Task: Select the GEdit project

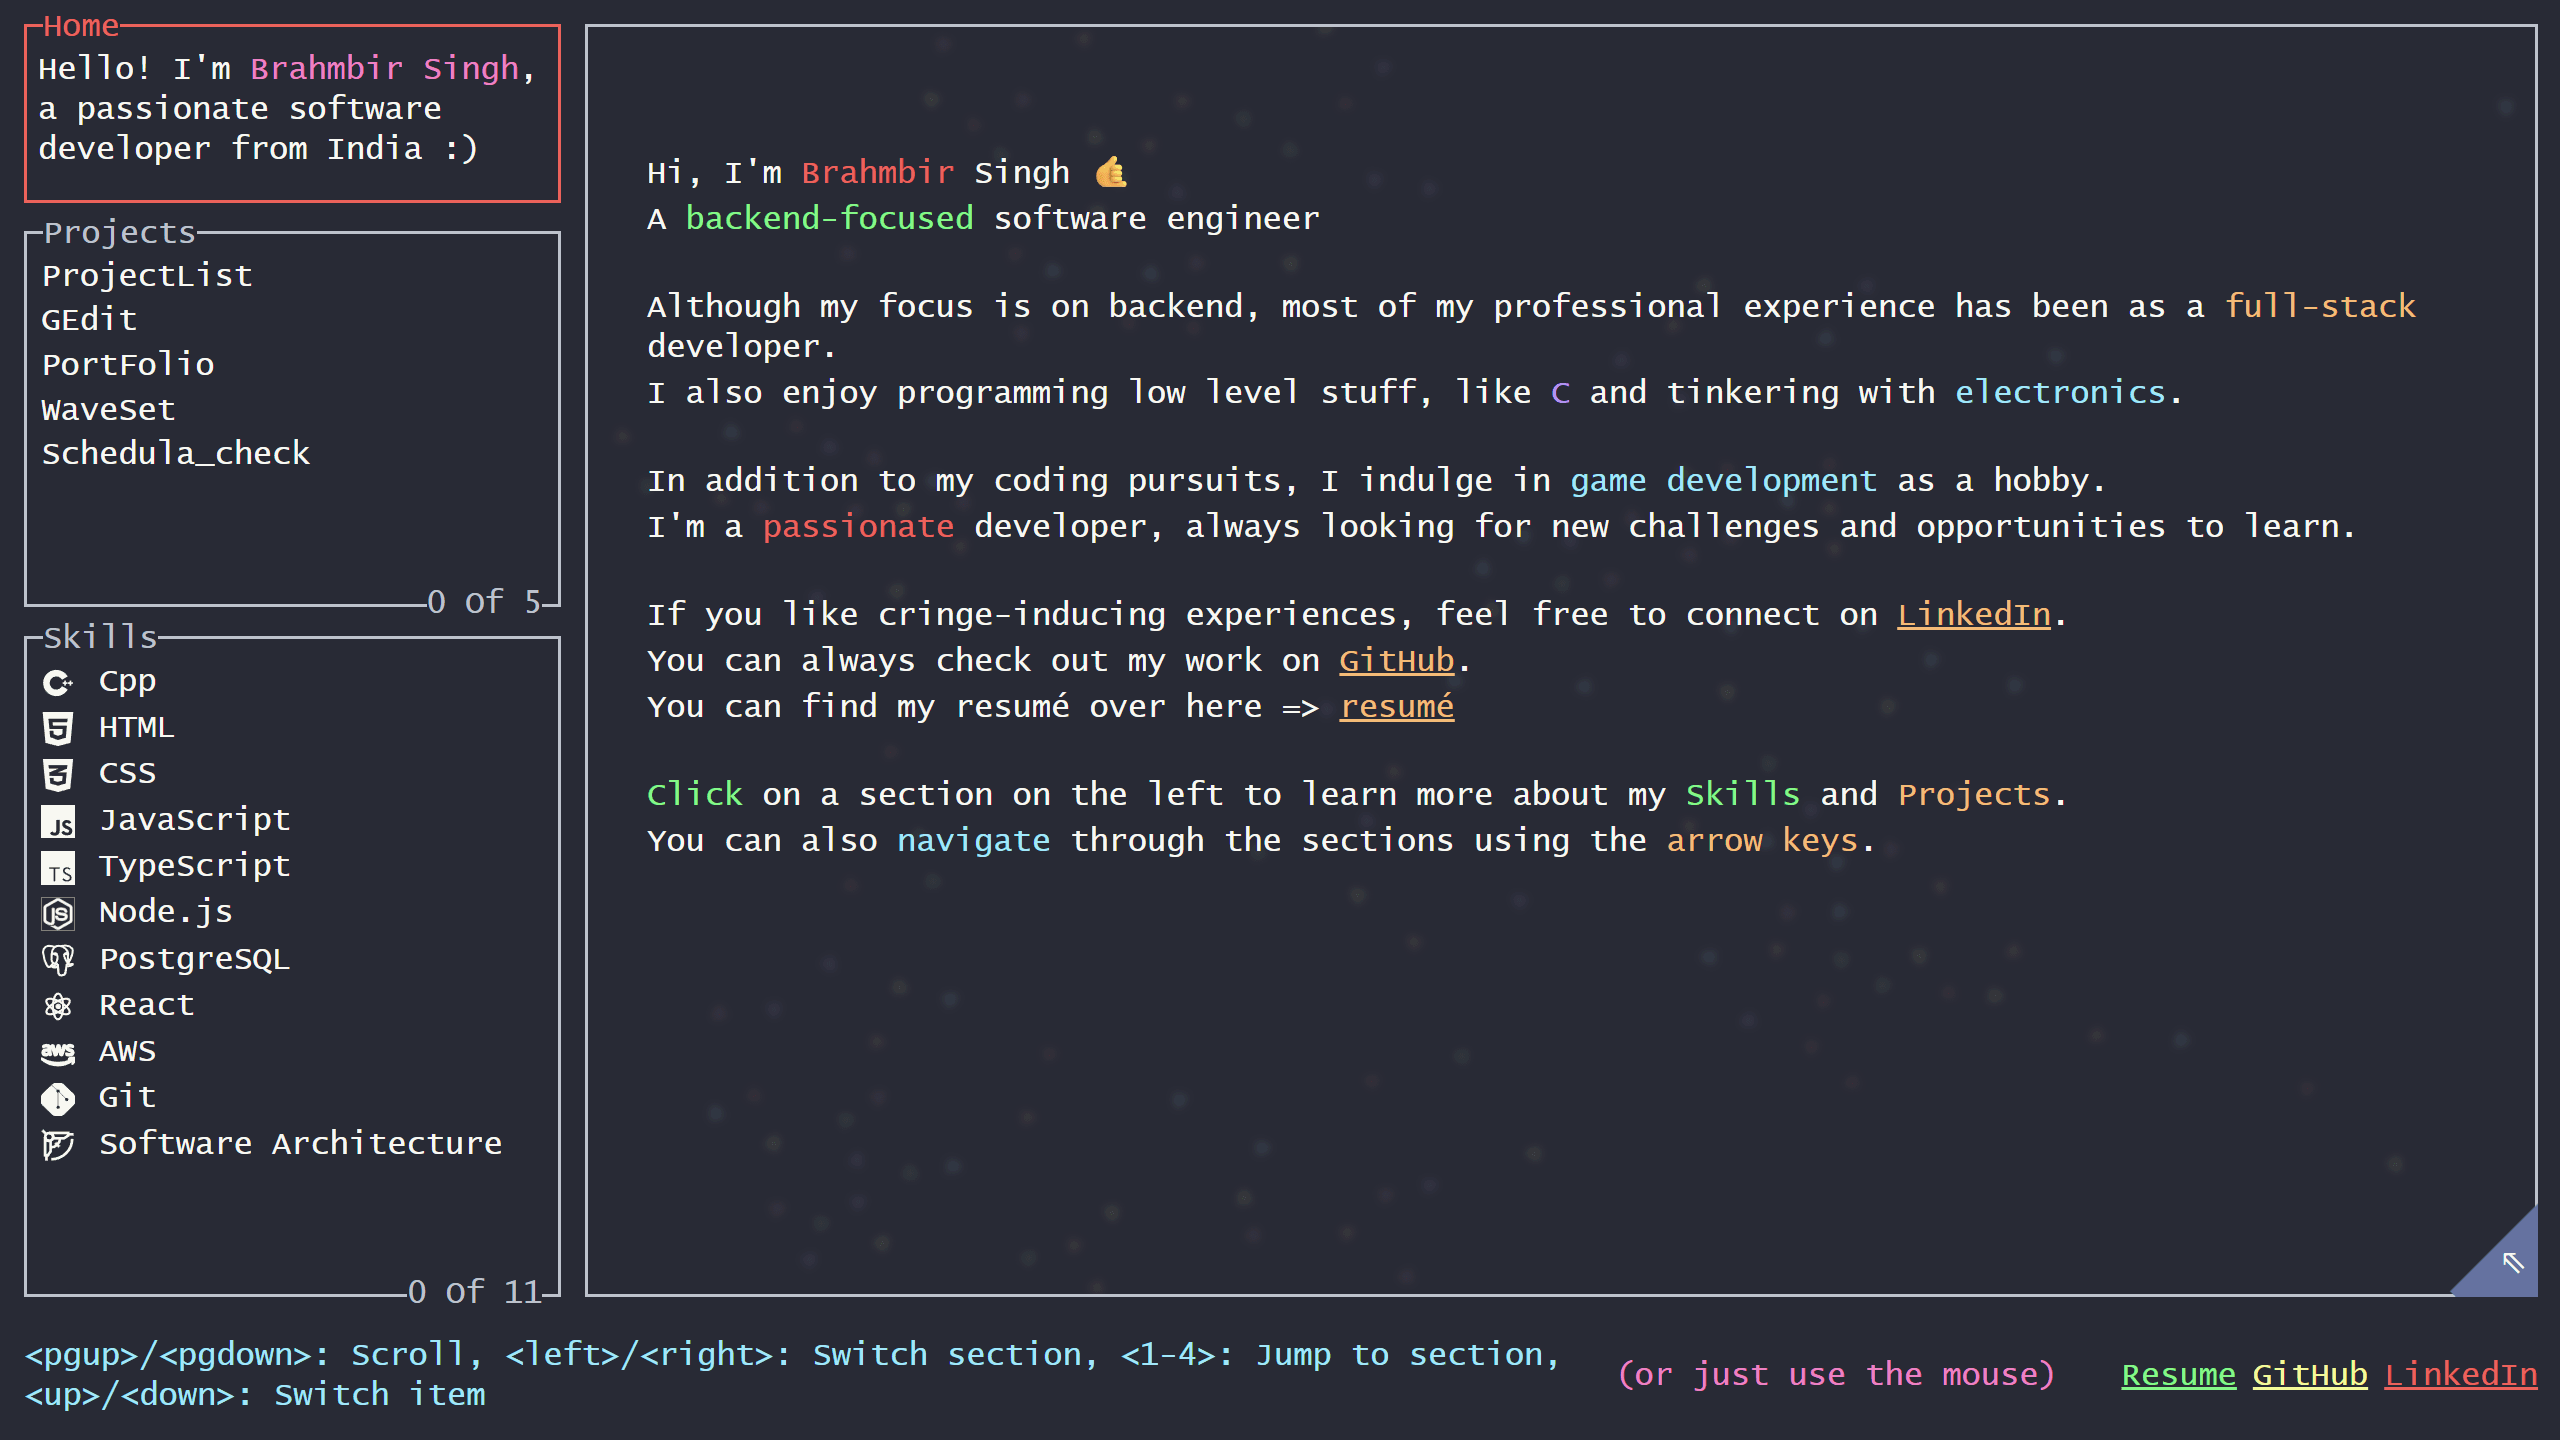Action: 89,320
